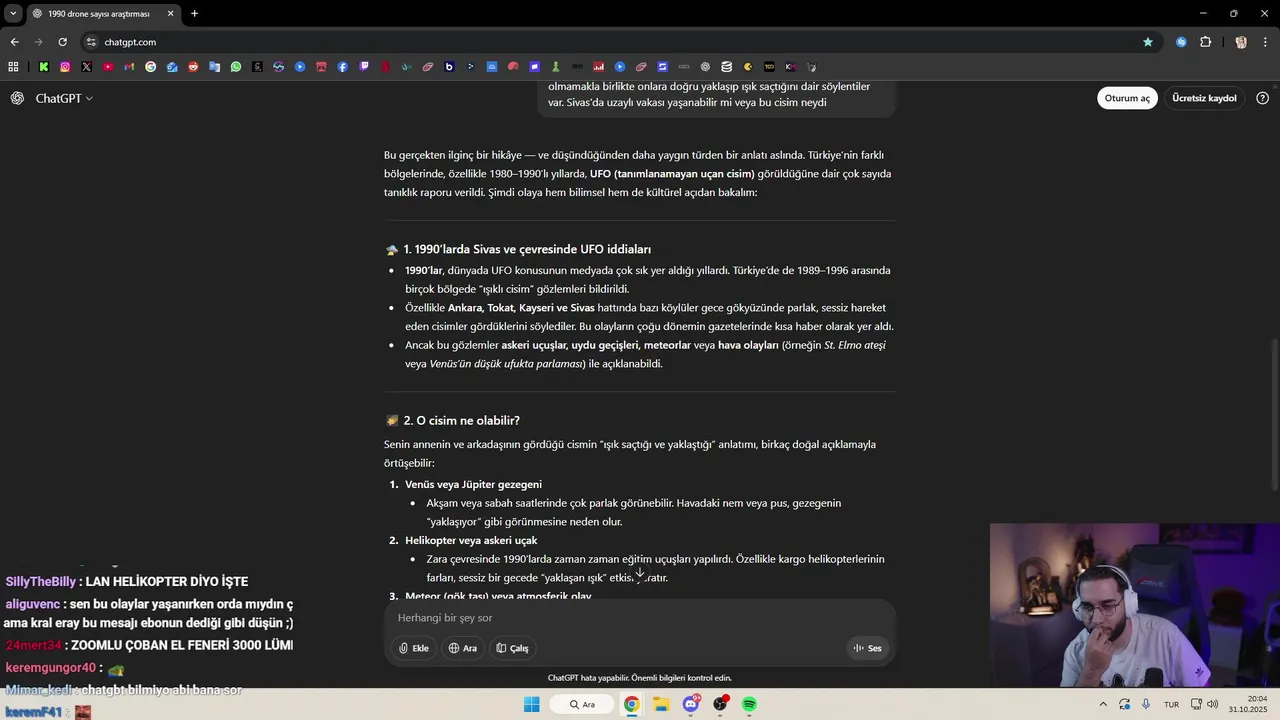Screen dimensions: 1280x720
Task: View site information icon in address bar
Action: click(91, 42)
